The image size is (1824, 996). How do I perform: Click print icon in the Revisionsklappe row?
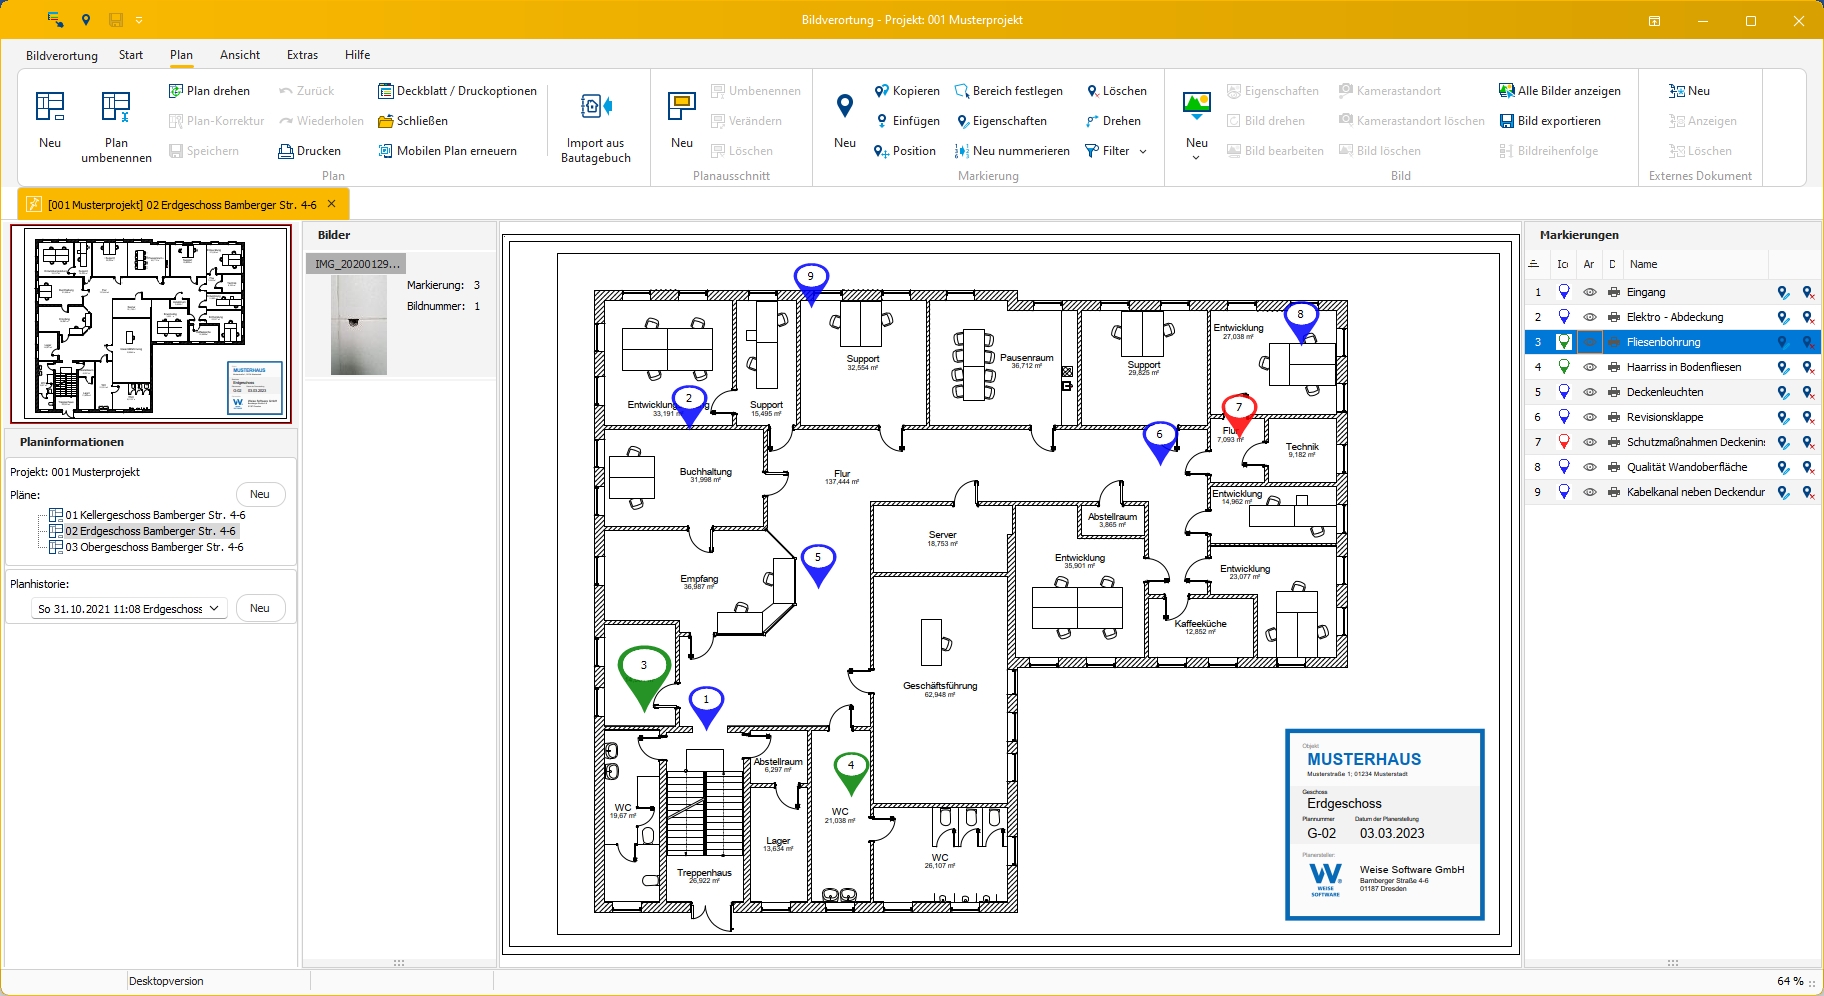pyautogui.click(x=1614, y=417)
